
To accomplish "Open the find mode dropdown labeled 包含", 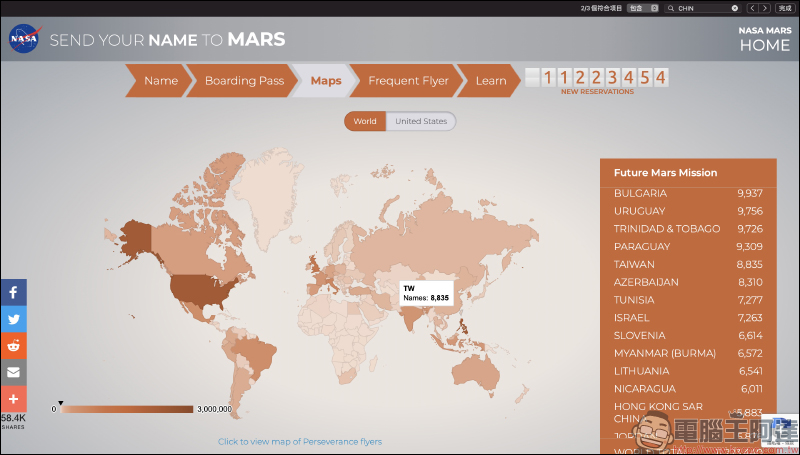I will (x=642, y=8).
